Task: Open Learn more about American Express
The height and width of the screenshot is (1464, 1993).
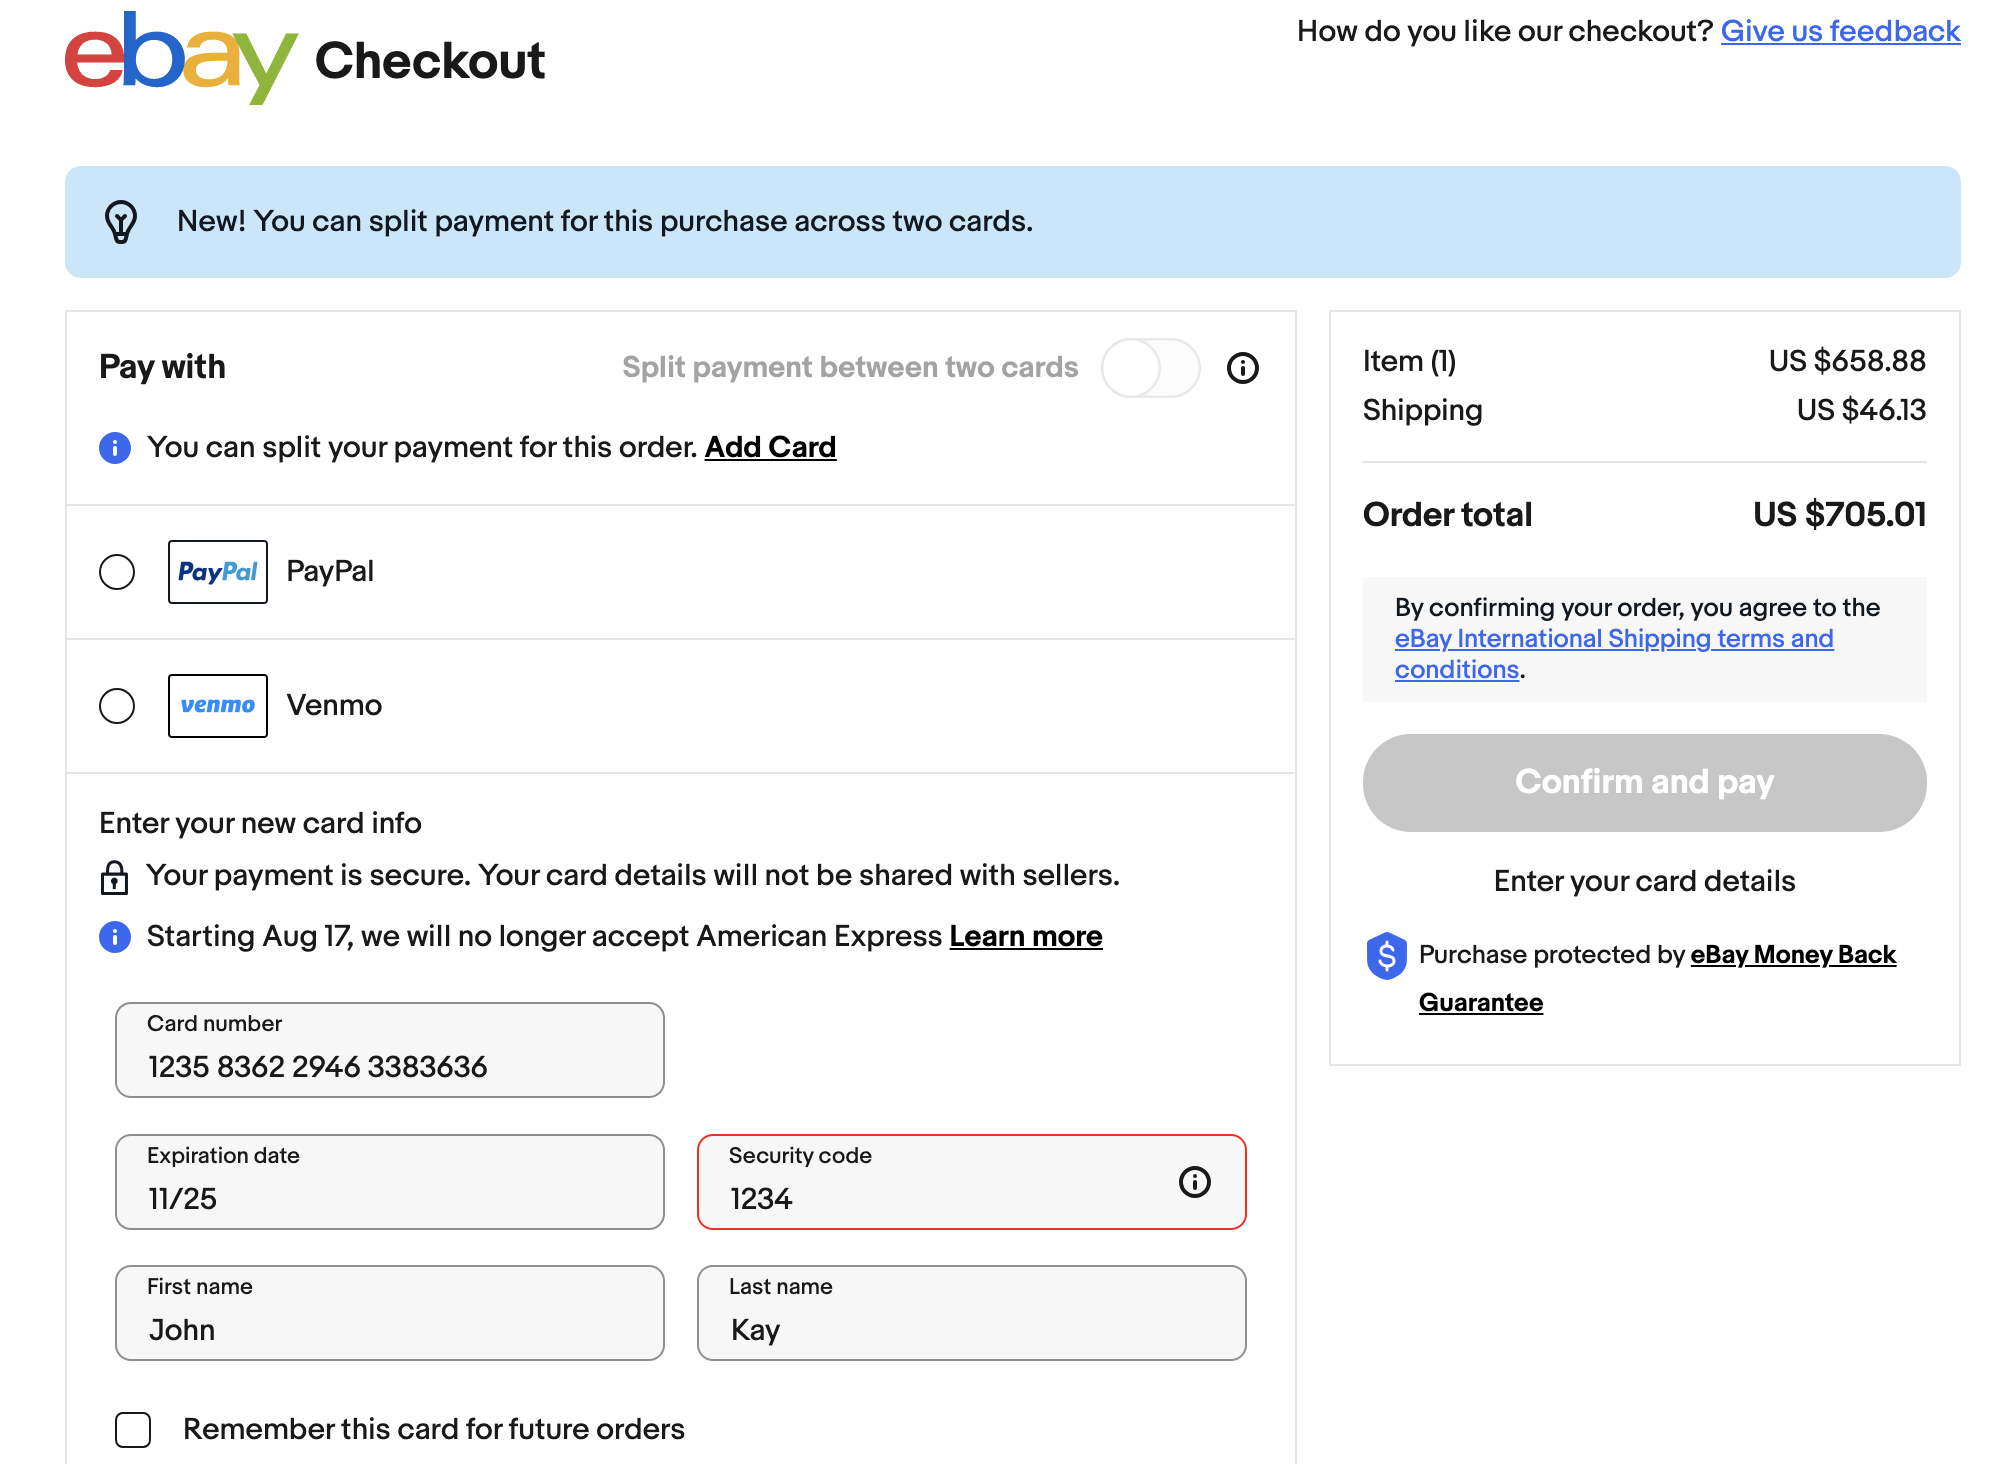Action: point(1025,936)
